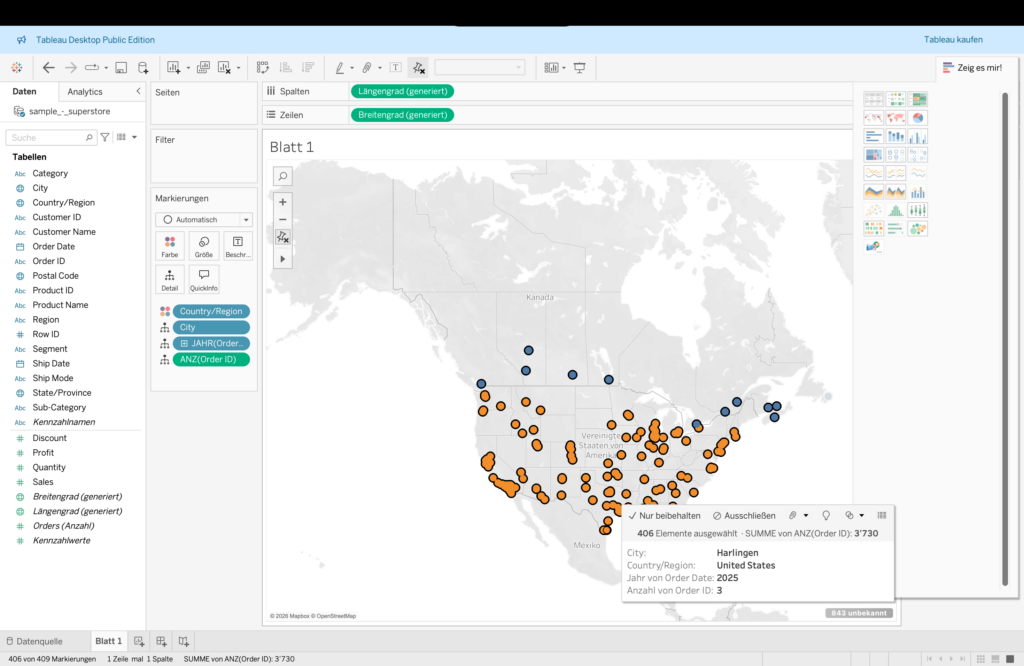The height and width of the screenshot is (666, 1024).
Task: Toggle the pin-axis button in toolbar
Action: [x=419, y=67]
